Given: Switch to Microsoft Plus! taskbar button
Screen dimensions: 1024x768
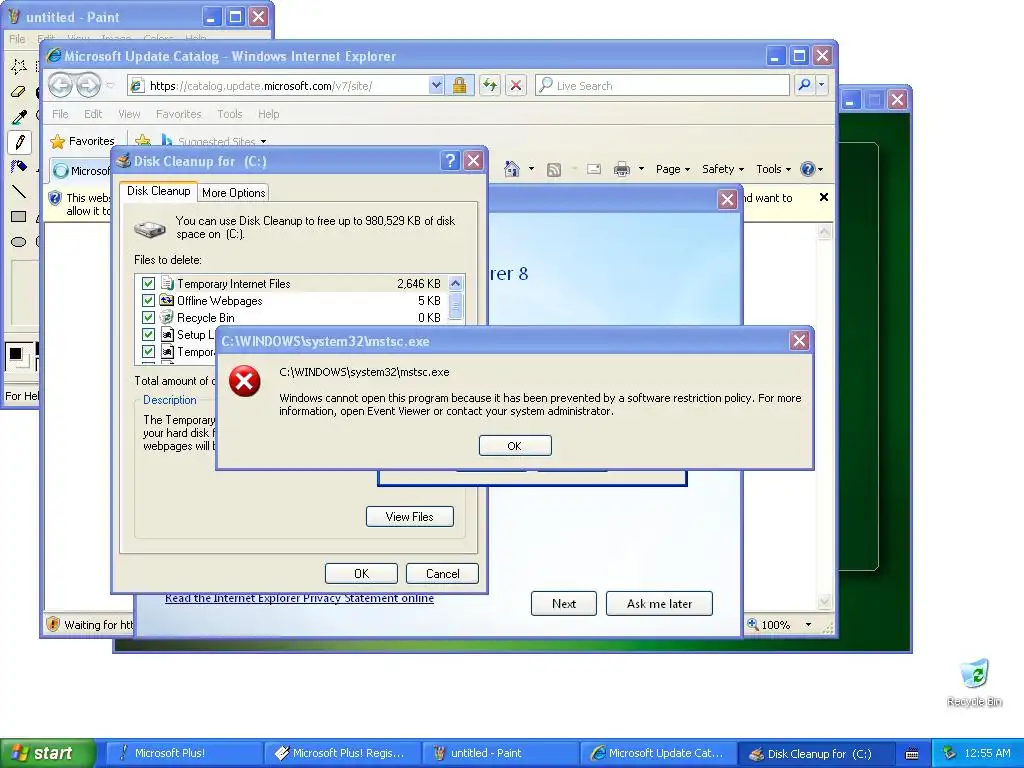Looking at the screenshot, I should click(x=184, y=753).
